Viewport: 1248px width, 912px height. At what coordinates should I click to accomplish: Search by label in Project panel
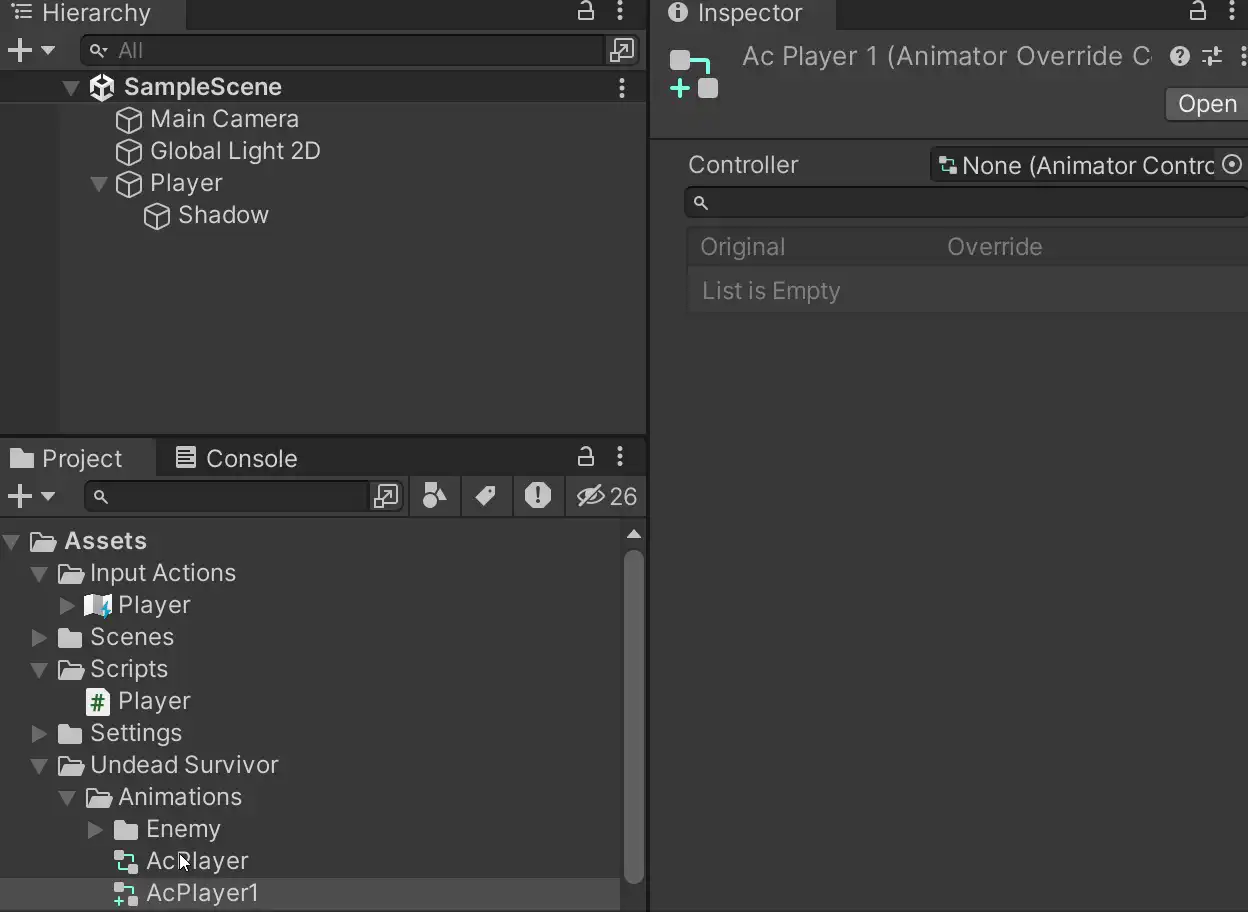[x=486, y=496]
